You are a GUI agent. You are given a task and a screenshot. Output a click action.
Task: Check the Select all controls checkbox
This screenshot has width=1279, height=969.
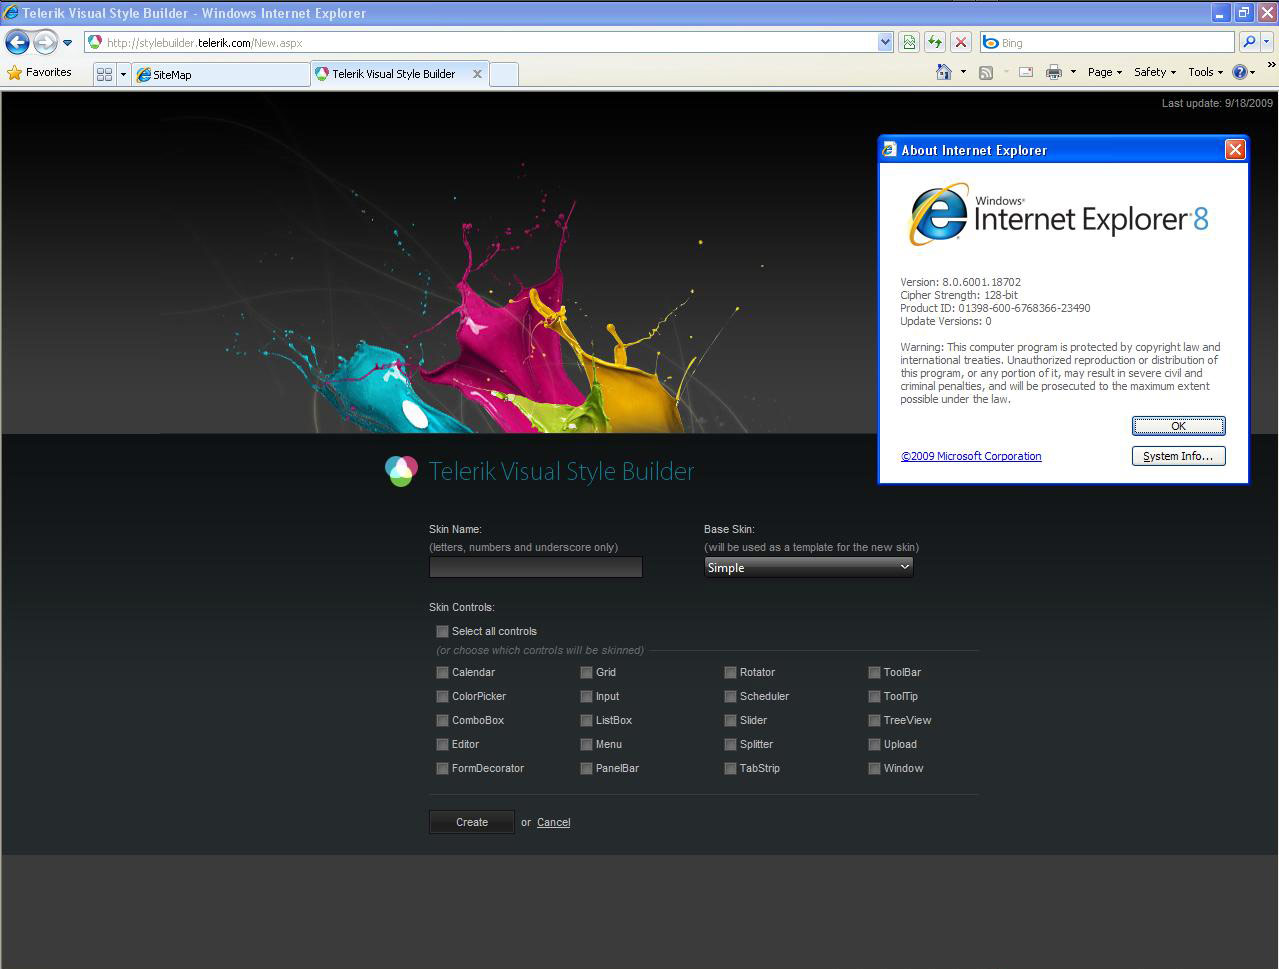click(x=442, y=631)
